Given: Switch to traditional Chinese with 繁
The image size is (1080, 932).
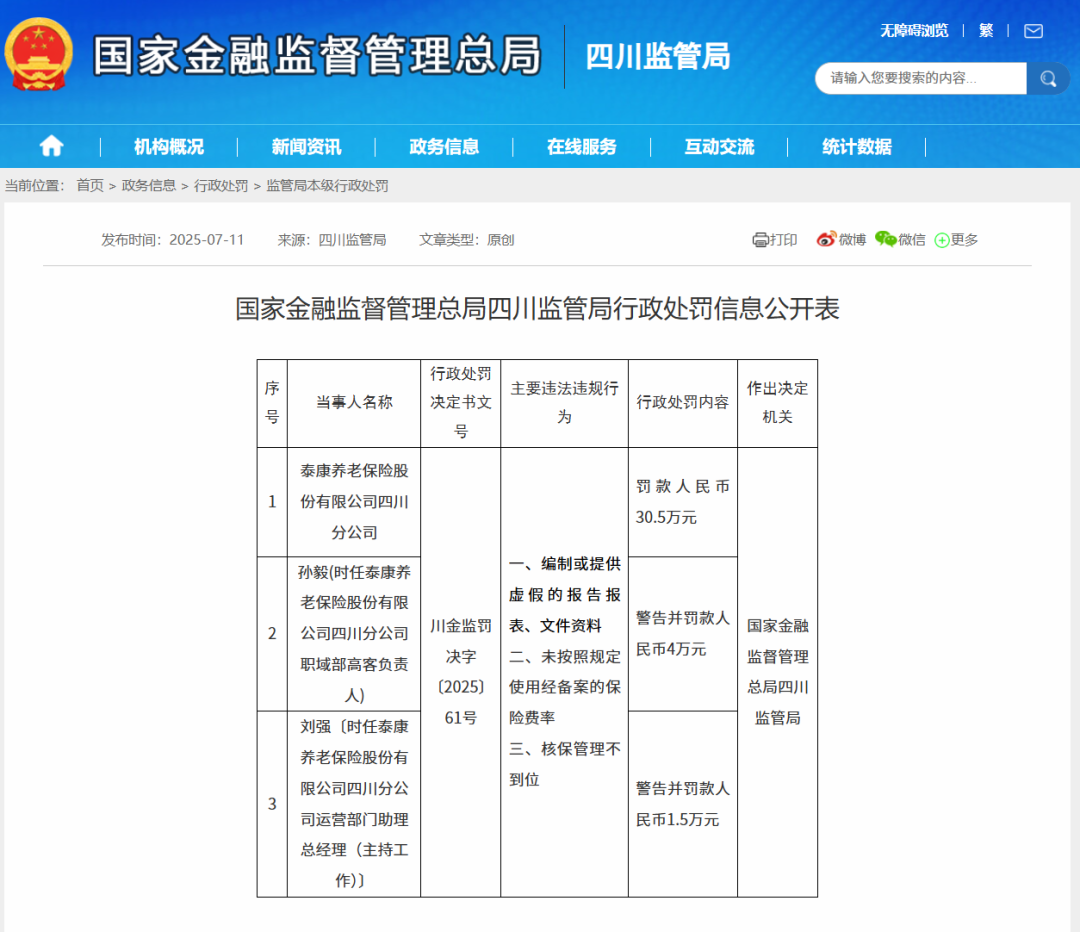Looking at the screenshot, I should 986,31.
